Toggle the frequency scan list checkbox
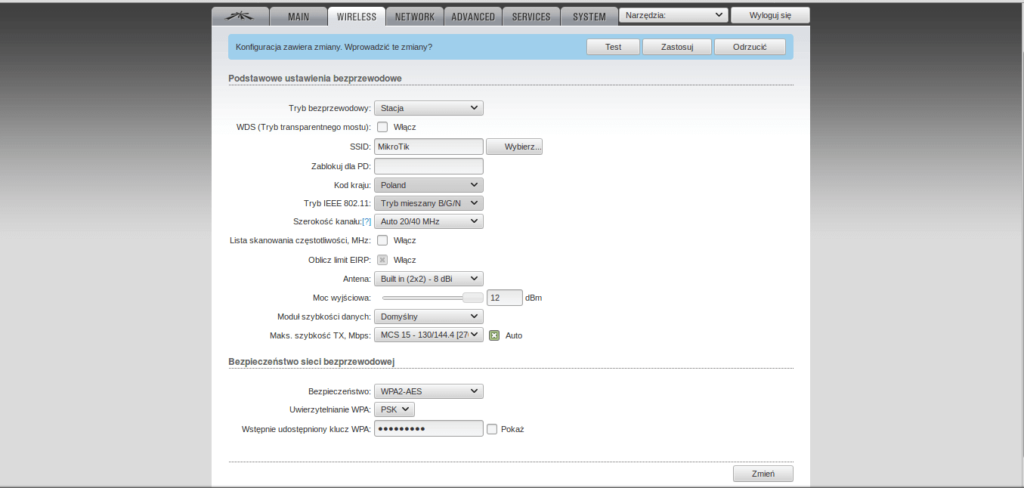This screenshot has height=488, width=1024. [382, 240]
